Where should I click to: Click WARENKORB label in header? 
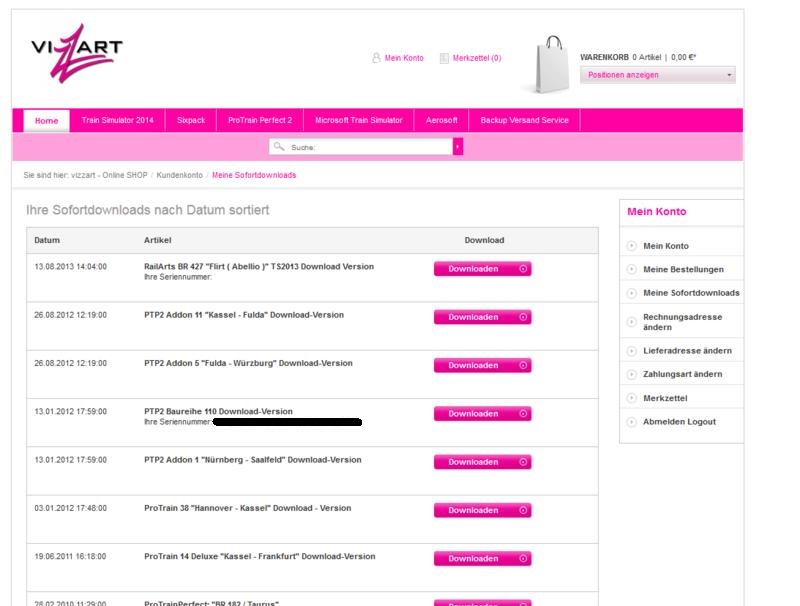point(604,57)
